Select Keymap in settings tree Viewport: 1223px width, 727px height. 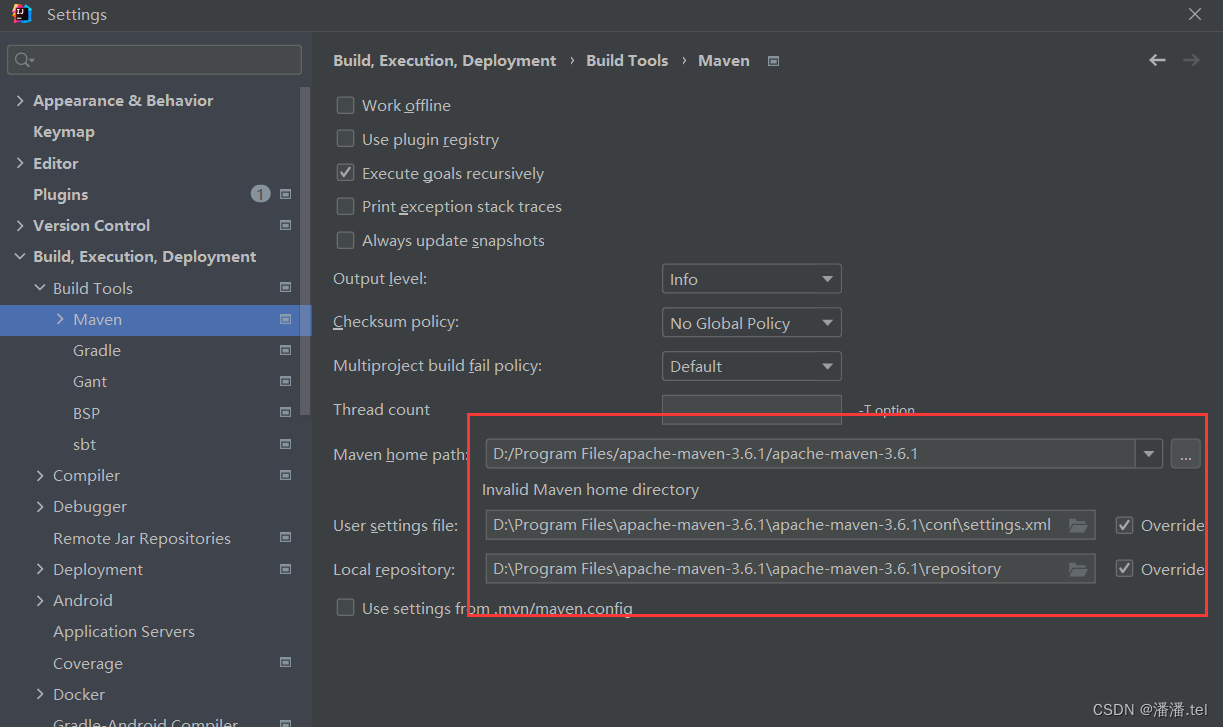click(64, 132)
